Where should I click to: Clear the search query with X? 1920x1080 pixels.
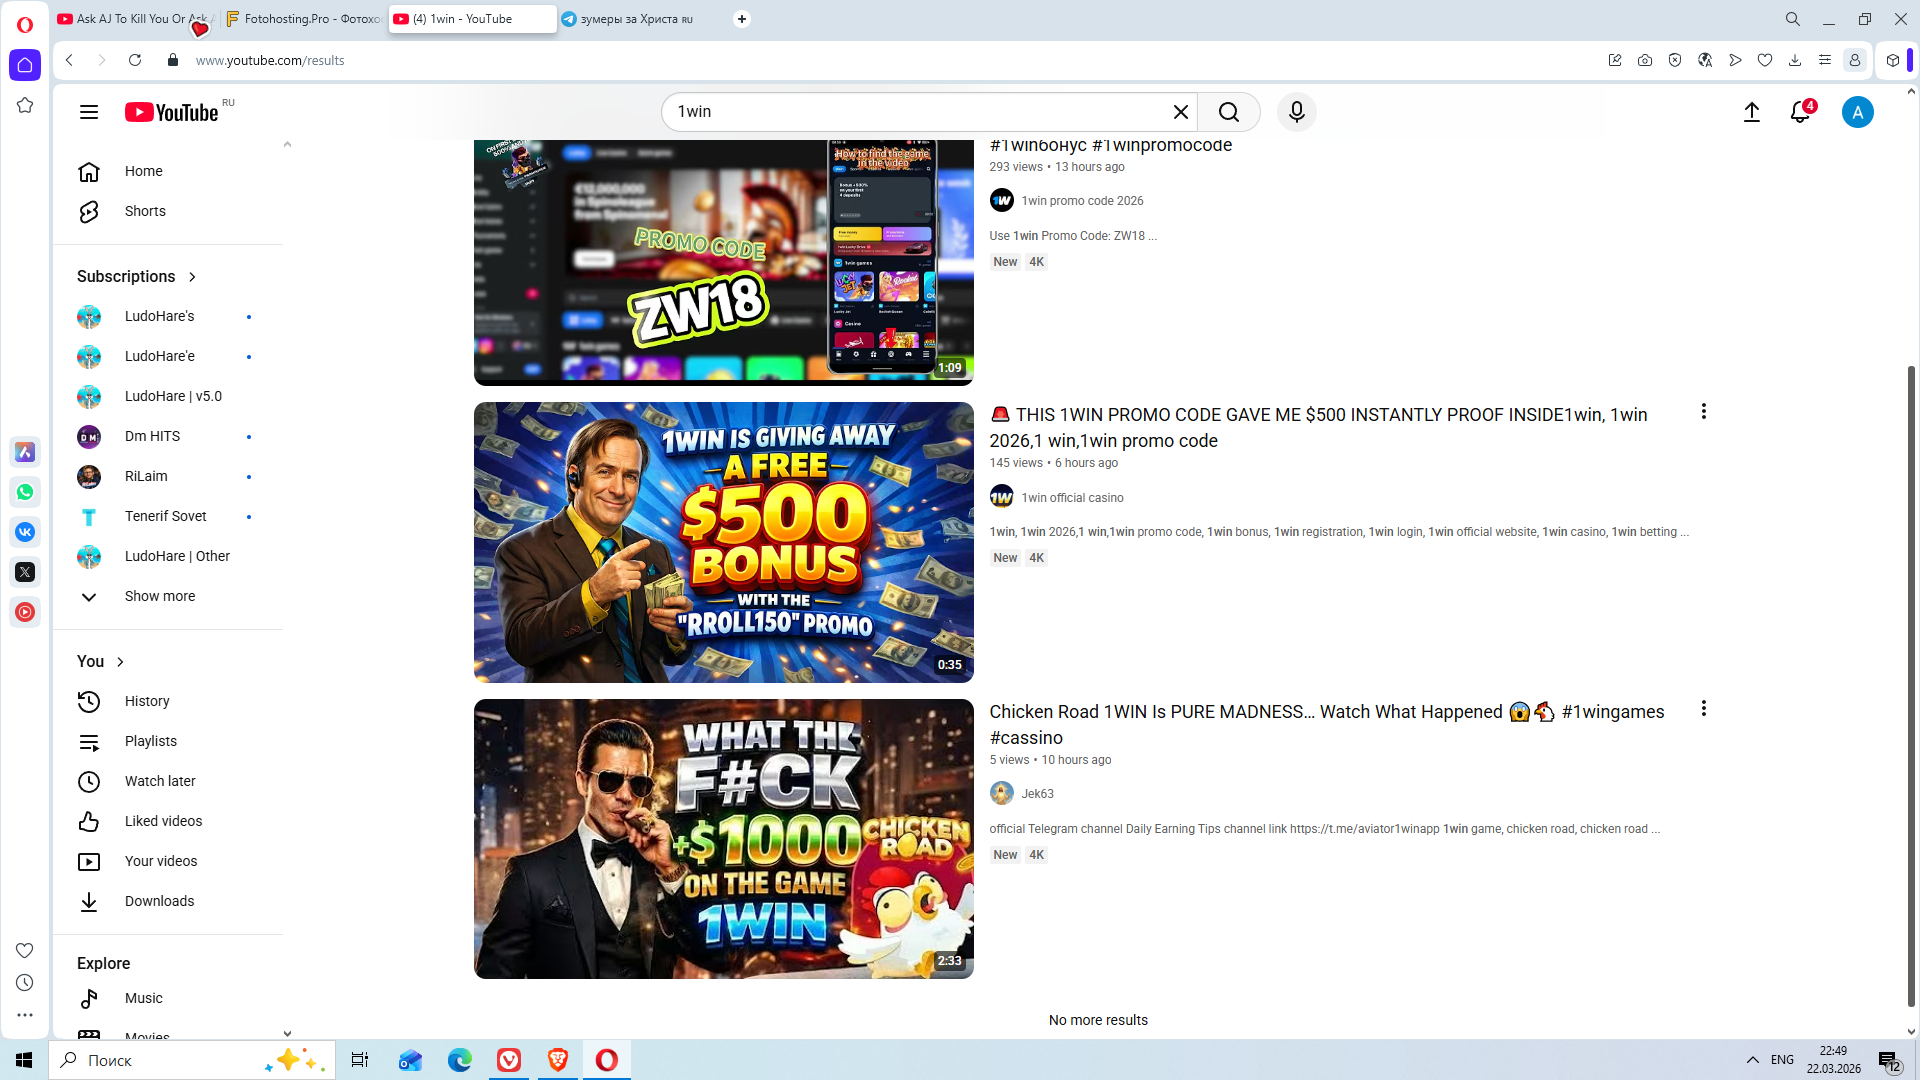1181,112
